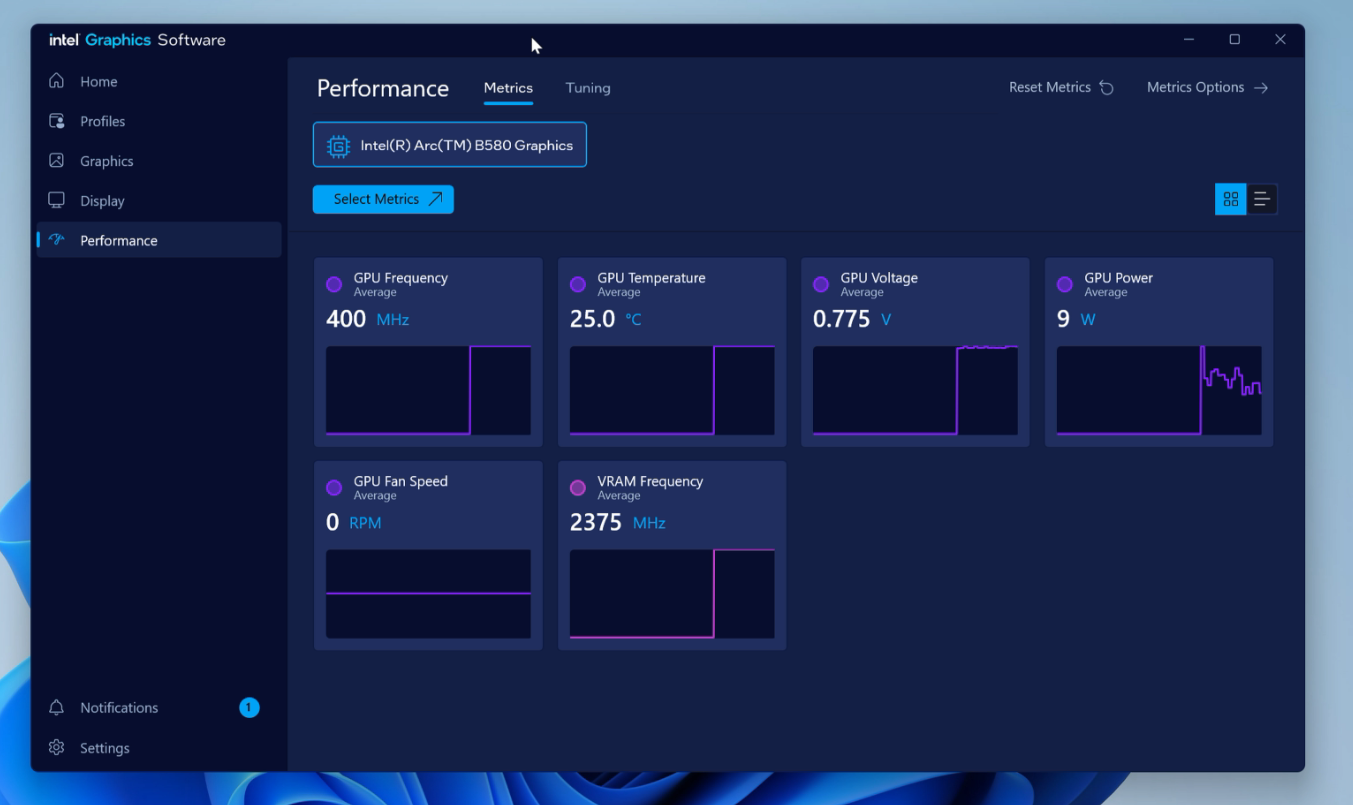Click the GPU Fan Speed graph
Image resolution: width=1353 pixels, height=805 pixels.
tap(428, 593)
